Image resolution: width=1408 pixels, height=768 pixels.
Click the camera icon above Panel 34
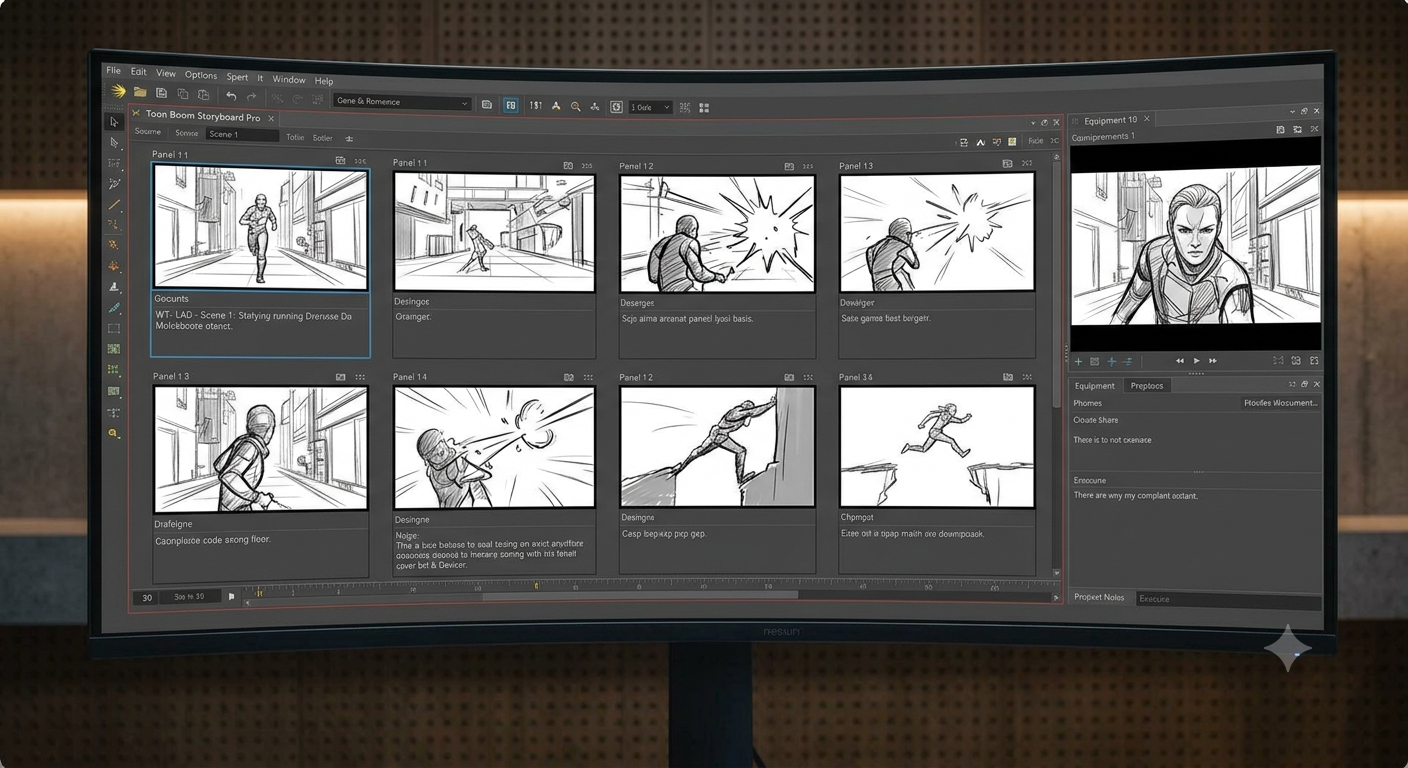[1008, 377]
